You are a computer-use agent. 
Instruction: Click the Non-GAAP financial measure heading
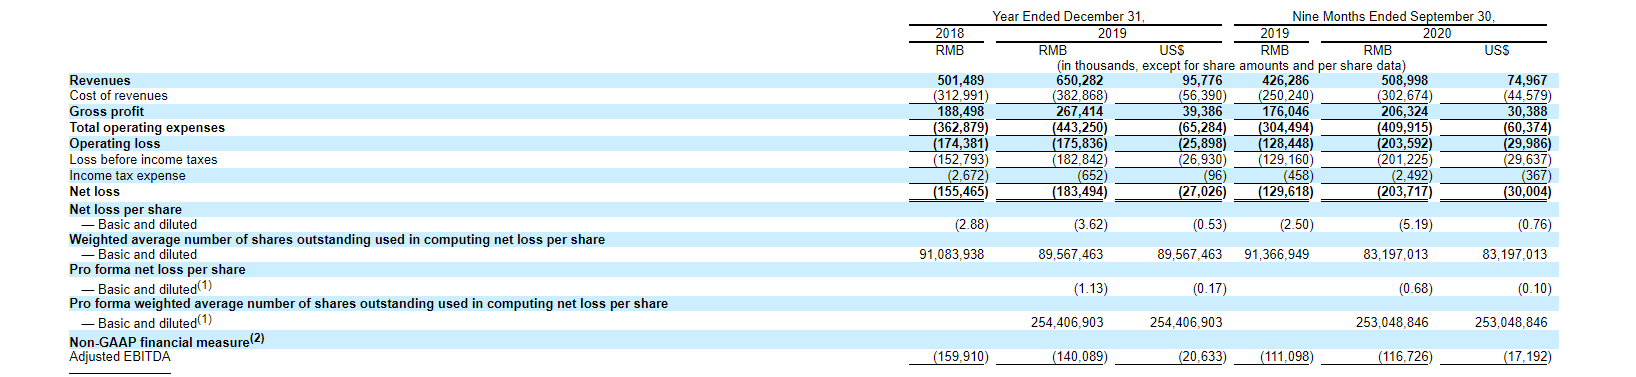pos(166,341)
